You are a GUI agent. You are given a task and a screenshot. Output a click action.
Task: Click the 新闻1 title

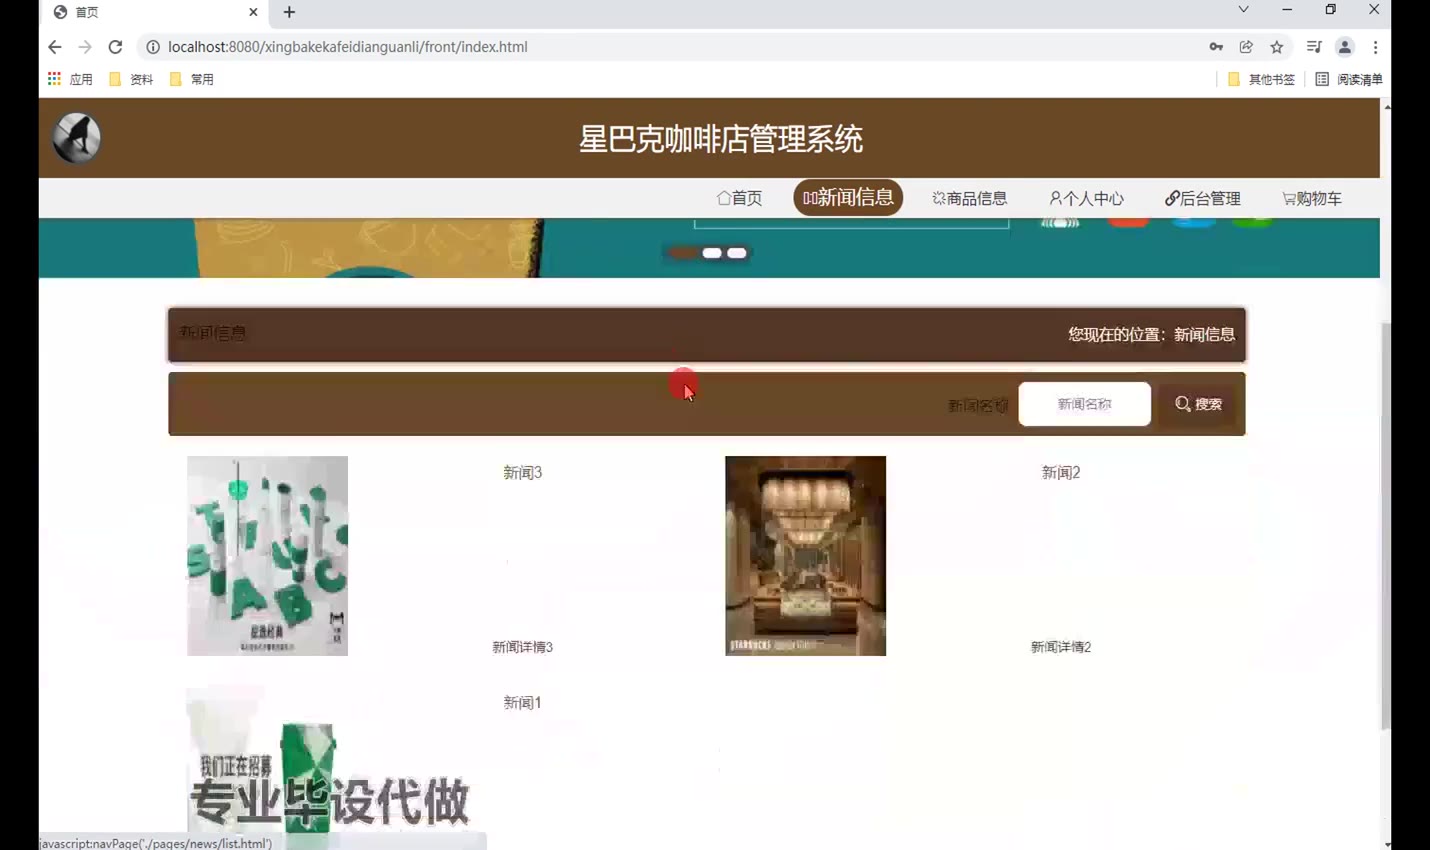point(522,703)
